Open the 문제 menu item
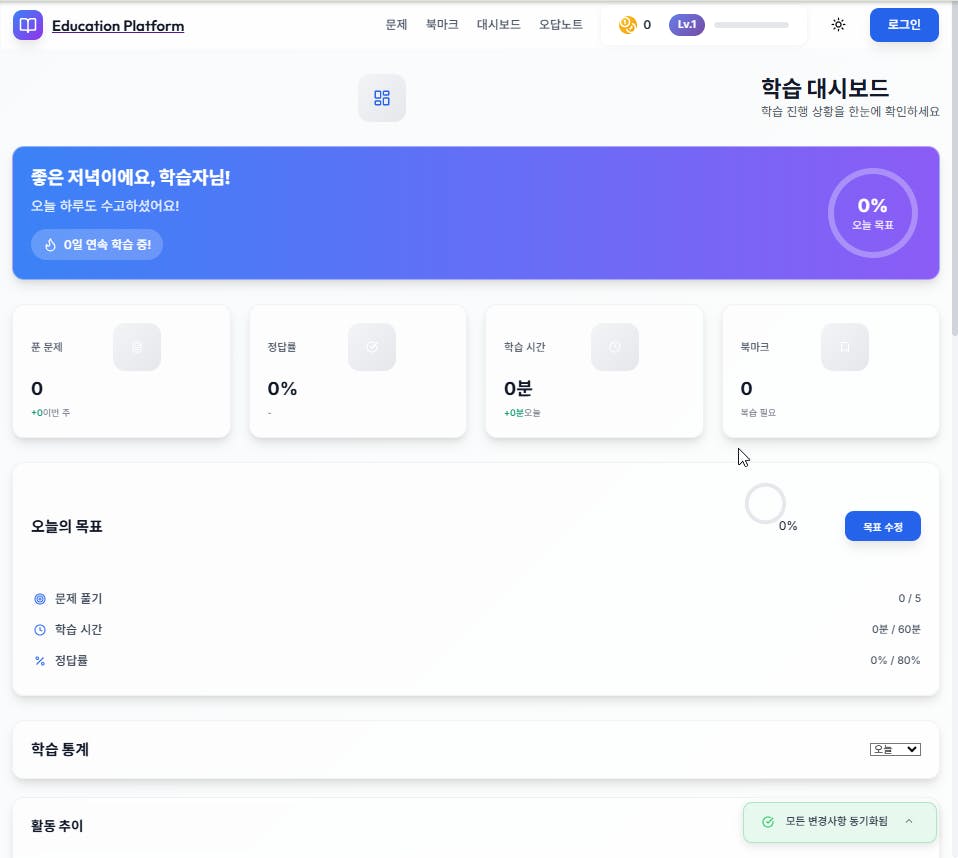The height and width of the screenshot is (858, 958). coord(396,24)
